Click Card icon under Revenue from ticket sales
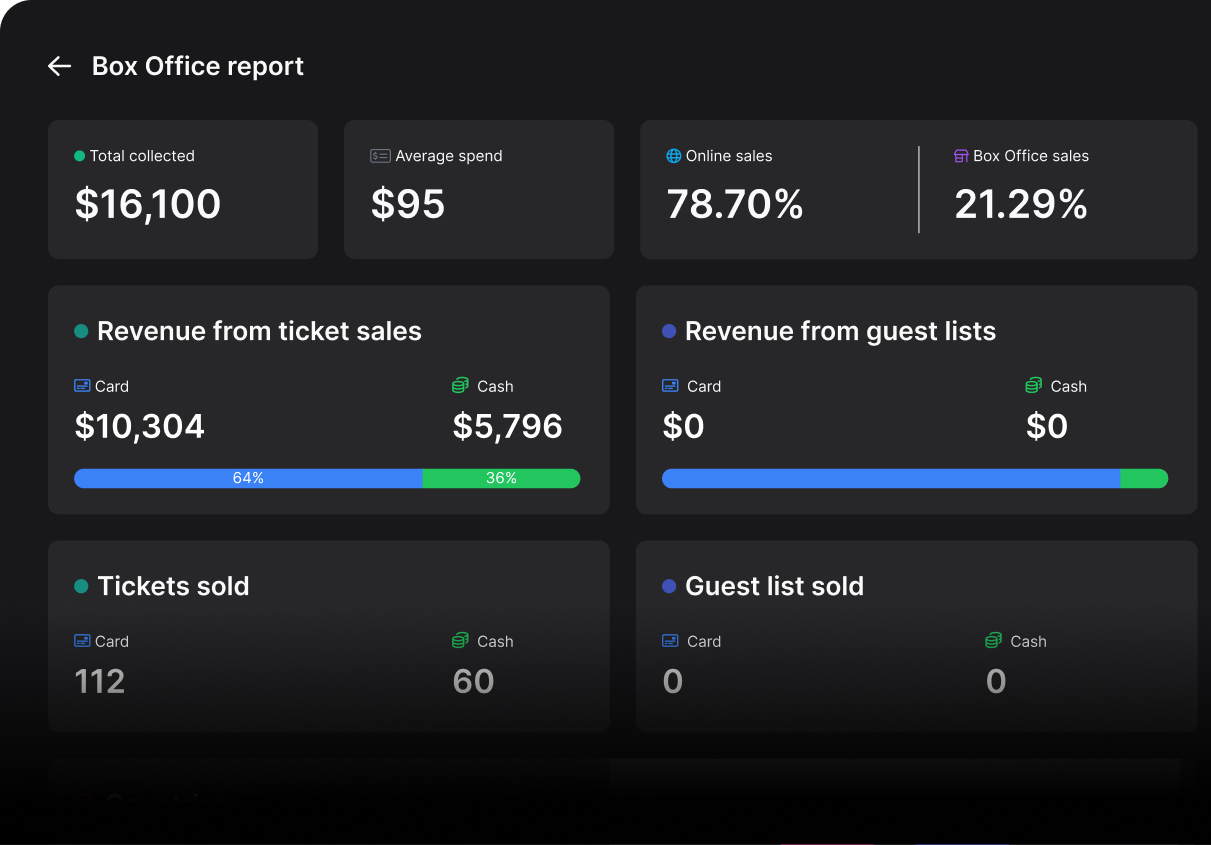The height and width of the screenshot is (845, 1211). point(82,386)
